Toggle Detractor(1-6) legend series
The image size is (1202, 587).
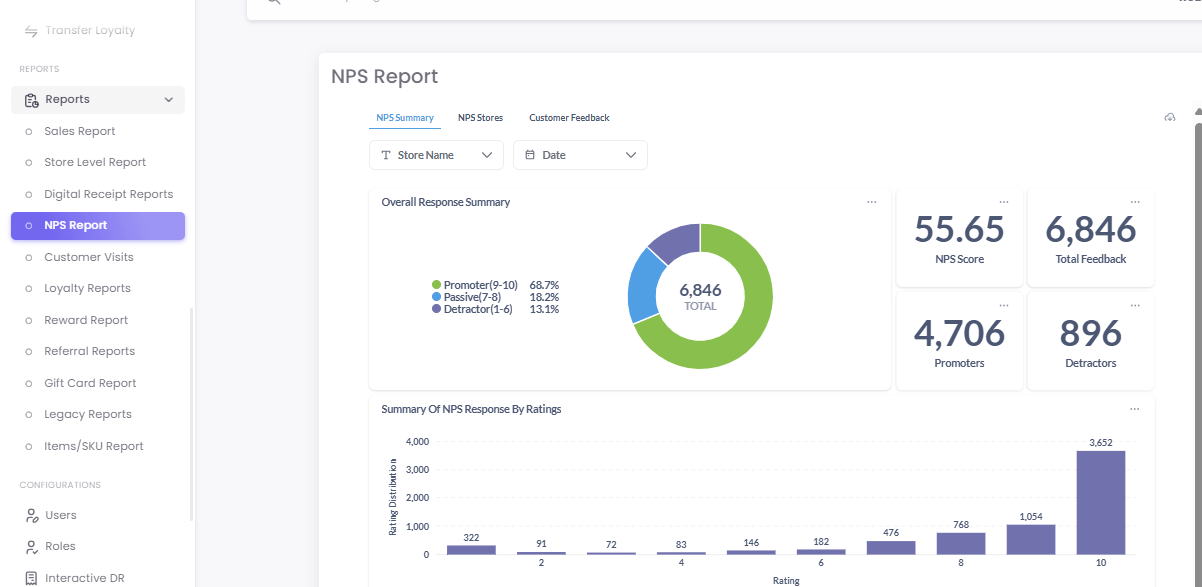[477, 309]
